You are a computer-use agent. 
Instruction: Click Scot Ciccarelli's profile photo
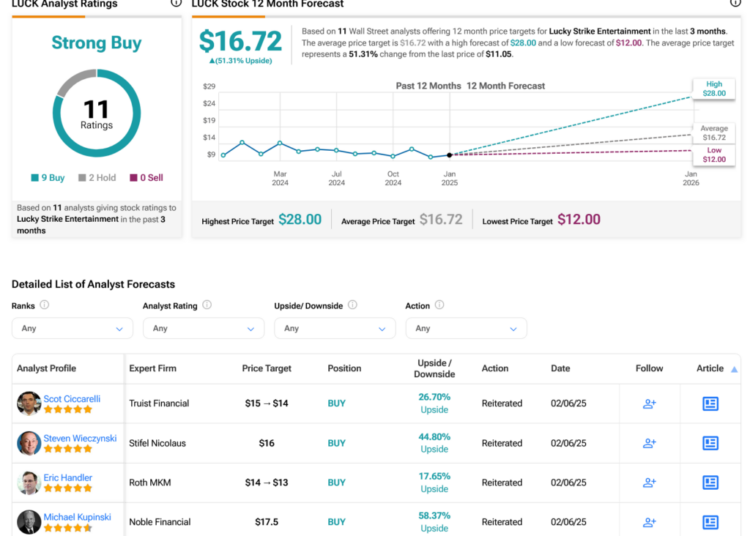point(29,404)
